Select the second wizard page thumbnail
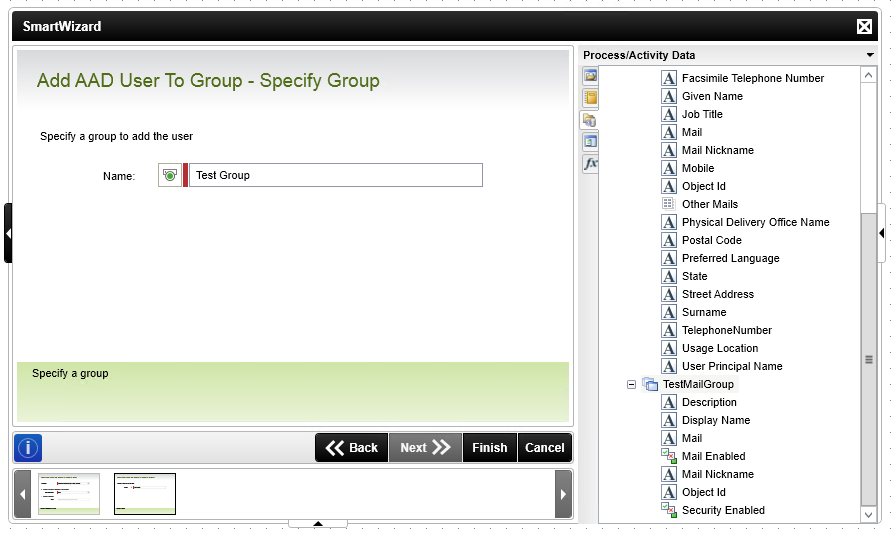Viewport: 891px width, 533px height. (145, 494)
